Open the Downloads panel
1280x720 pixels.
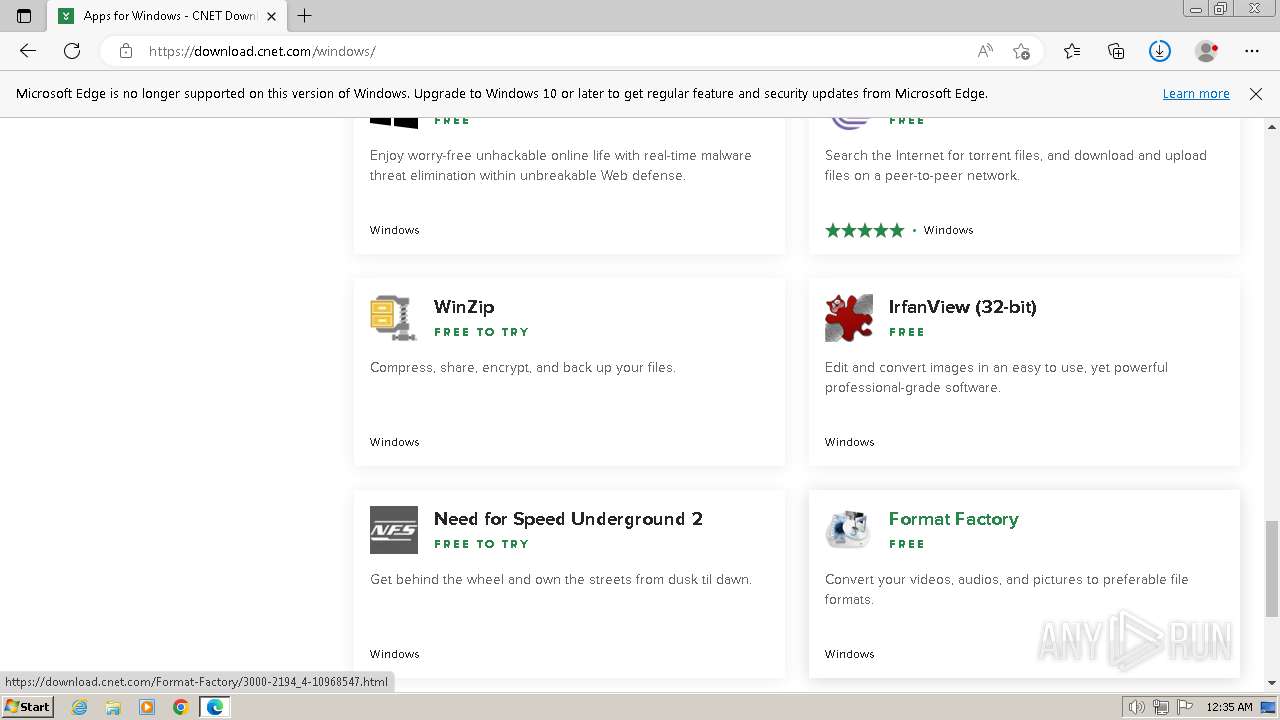point(1160,51)
